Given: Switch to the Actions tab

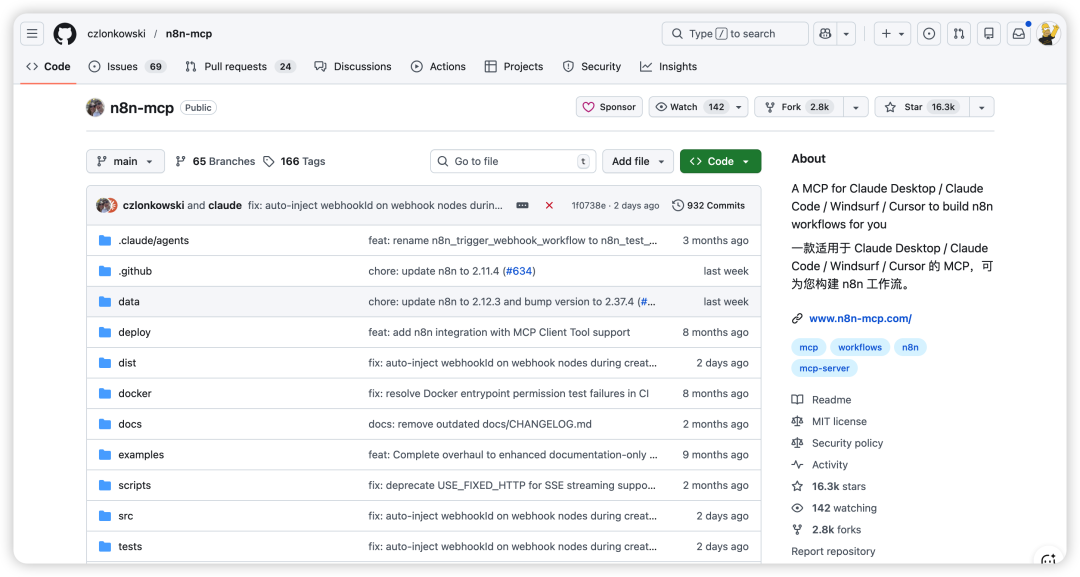Looking at the screenshot, I should coord(438,67).
